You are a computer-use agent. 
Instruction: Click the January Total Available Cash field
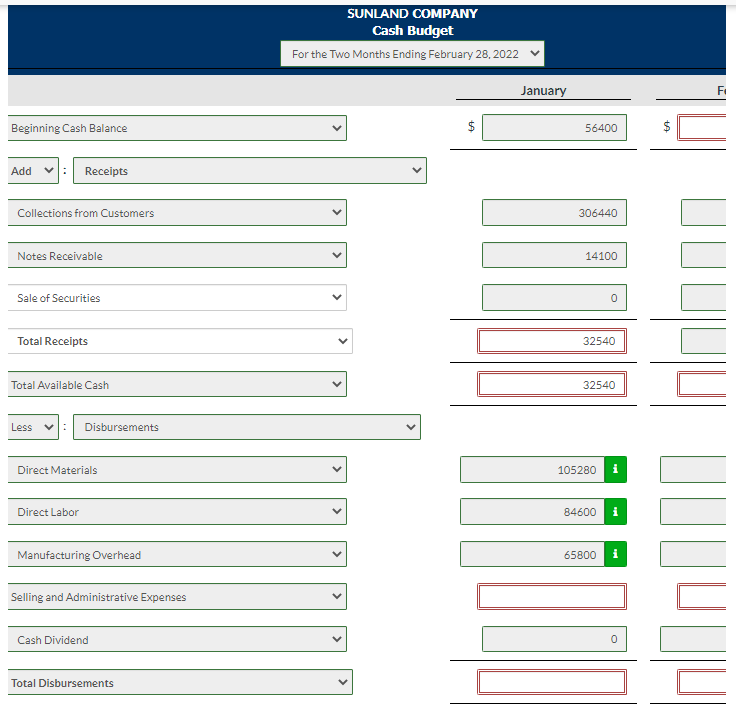click(552, 384)
